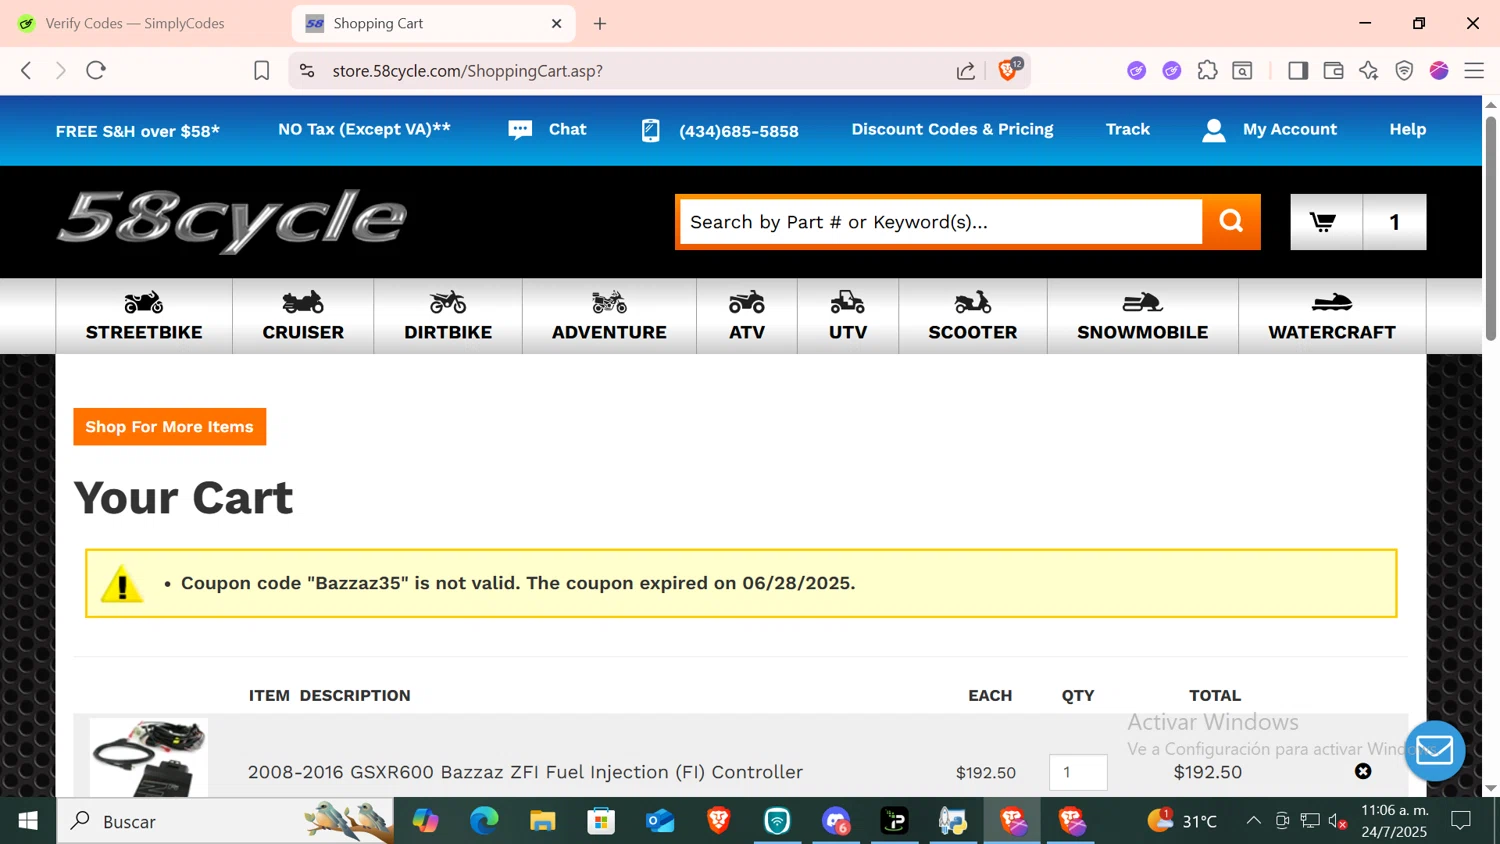Open the 2008-2016 GSXR600 Bazzaz product link
Image resolution: width=1500 pixels, height=844 pixels.
525,772
